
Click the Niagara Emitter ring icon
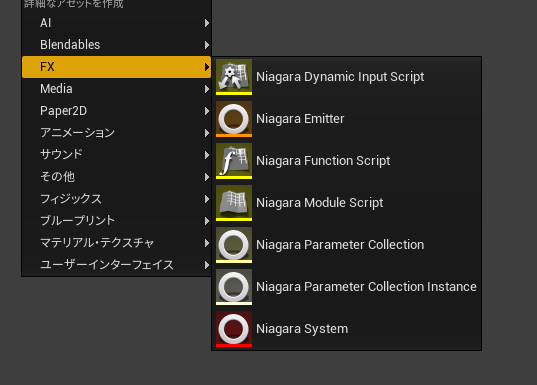[234, 119]
